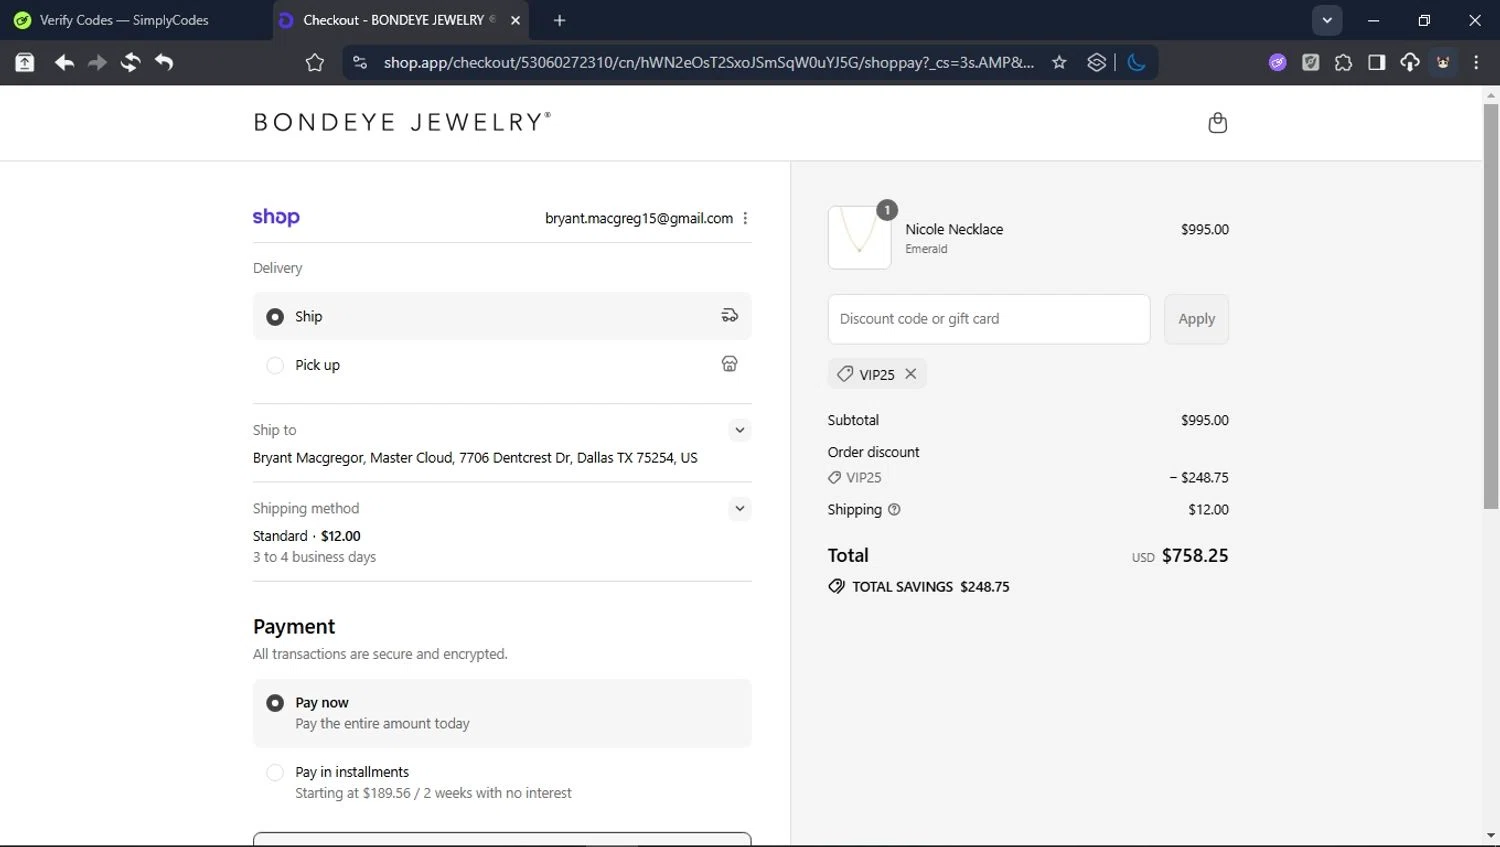
Task: Click the total savings tag icon
Action: click(x=836, y=586)
